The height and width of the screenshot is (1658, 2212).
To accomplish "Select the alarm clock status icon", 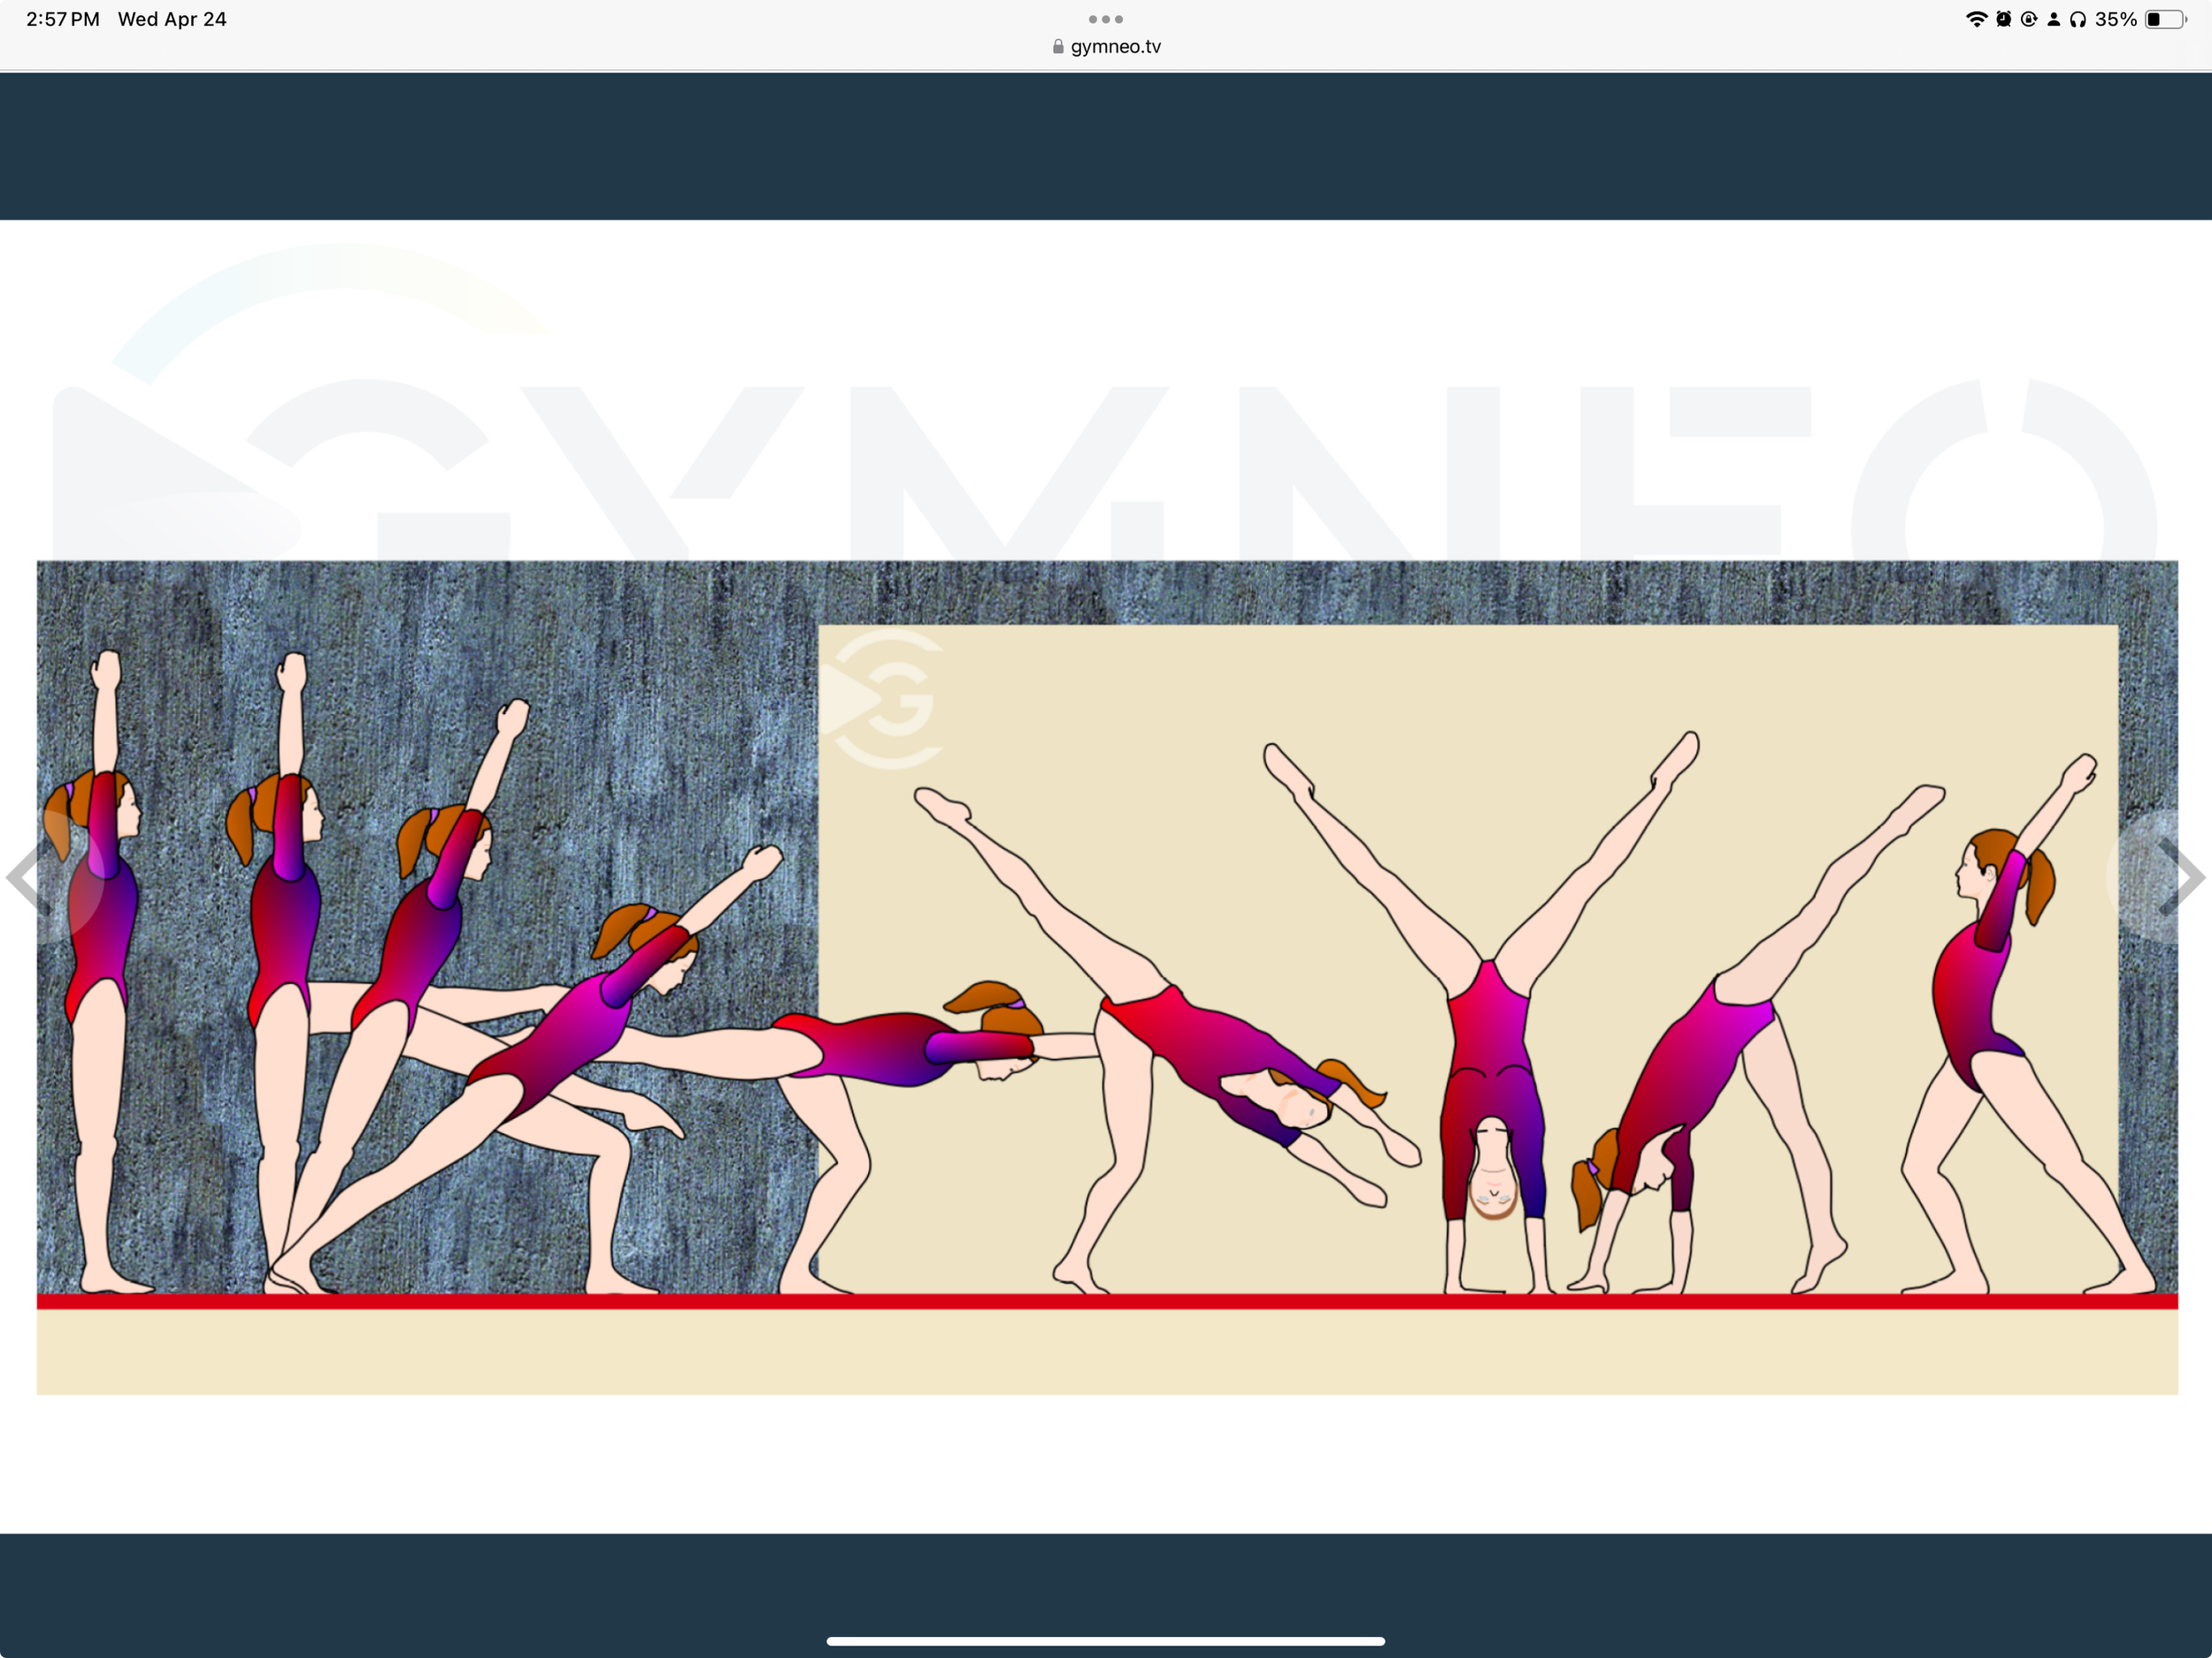I will [x=2004, y=18].
